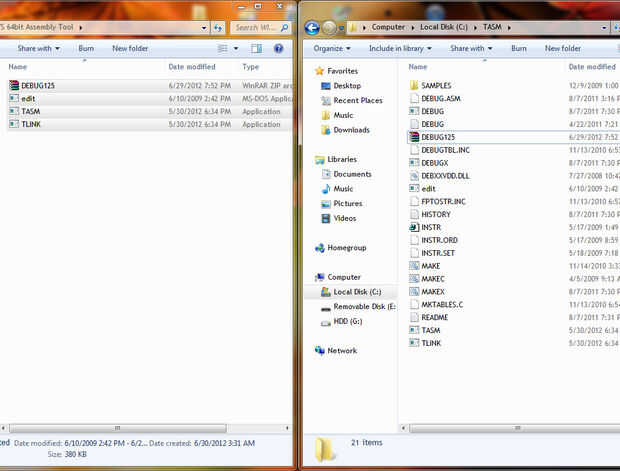Open Recent Places in Favorites
Viewport: 620px width, 471px height.
(352, 100)
